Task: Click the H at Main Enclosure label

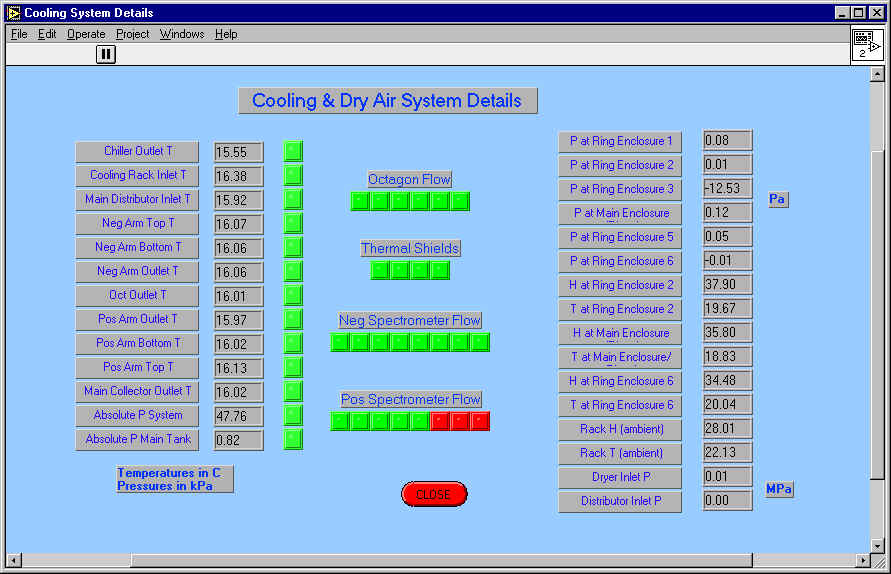Action: [620, 334]
